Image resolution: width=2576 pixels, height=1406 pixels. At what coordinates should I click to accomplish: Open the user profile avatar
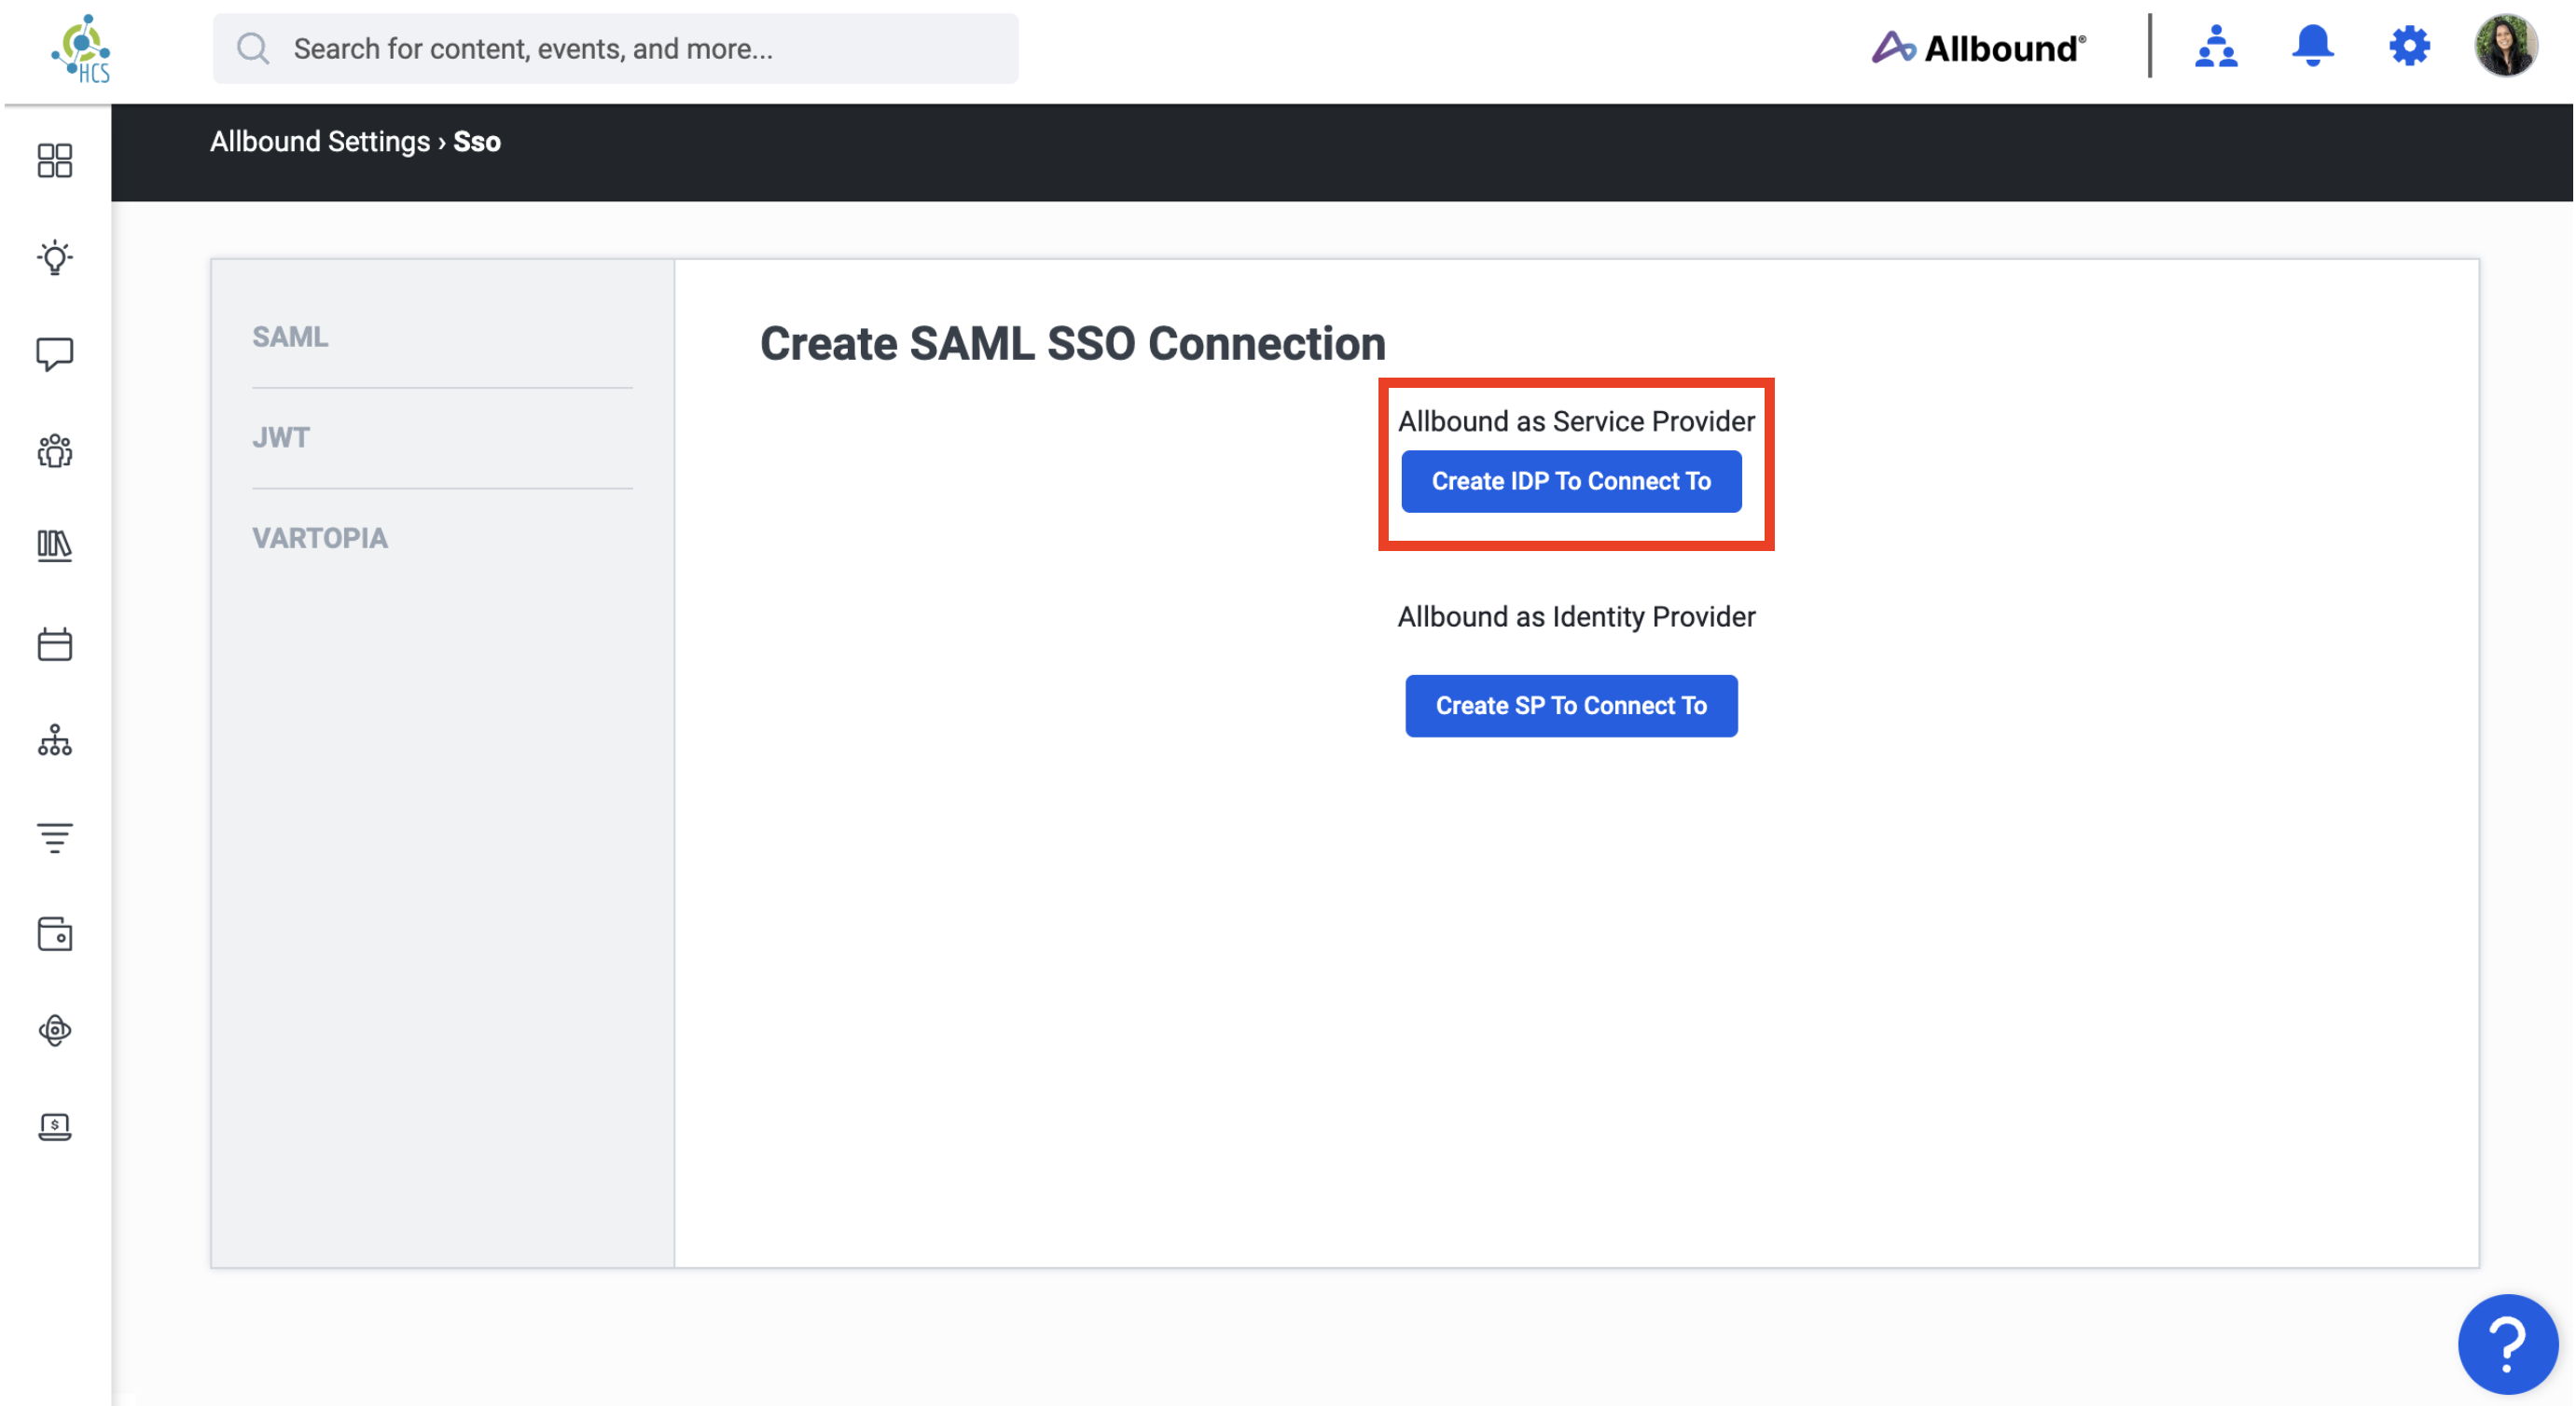click(2504, 46)
